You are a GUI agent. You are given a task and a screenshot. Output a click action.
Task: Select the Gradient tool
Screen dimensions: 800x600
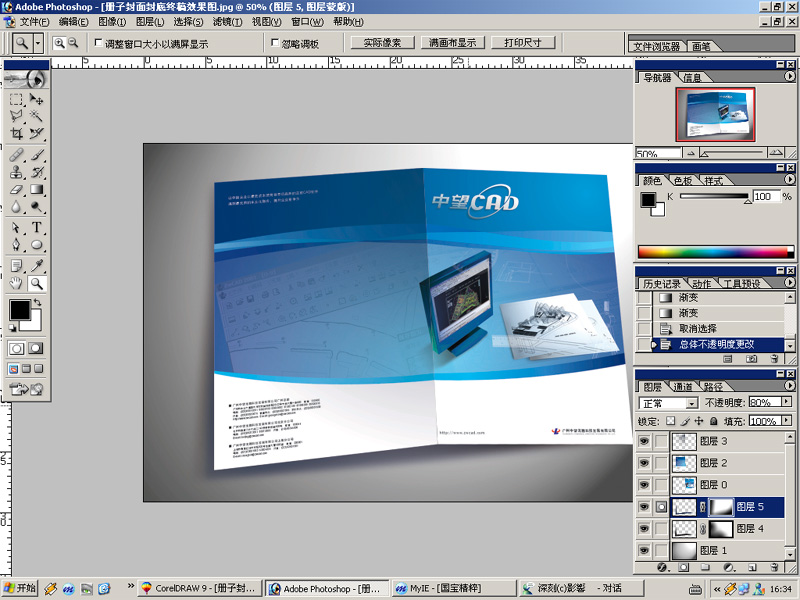coord(36,189)
